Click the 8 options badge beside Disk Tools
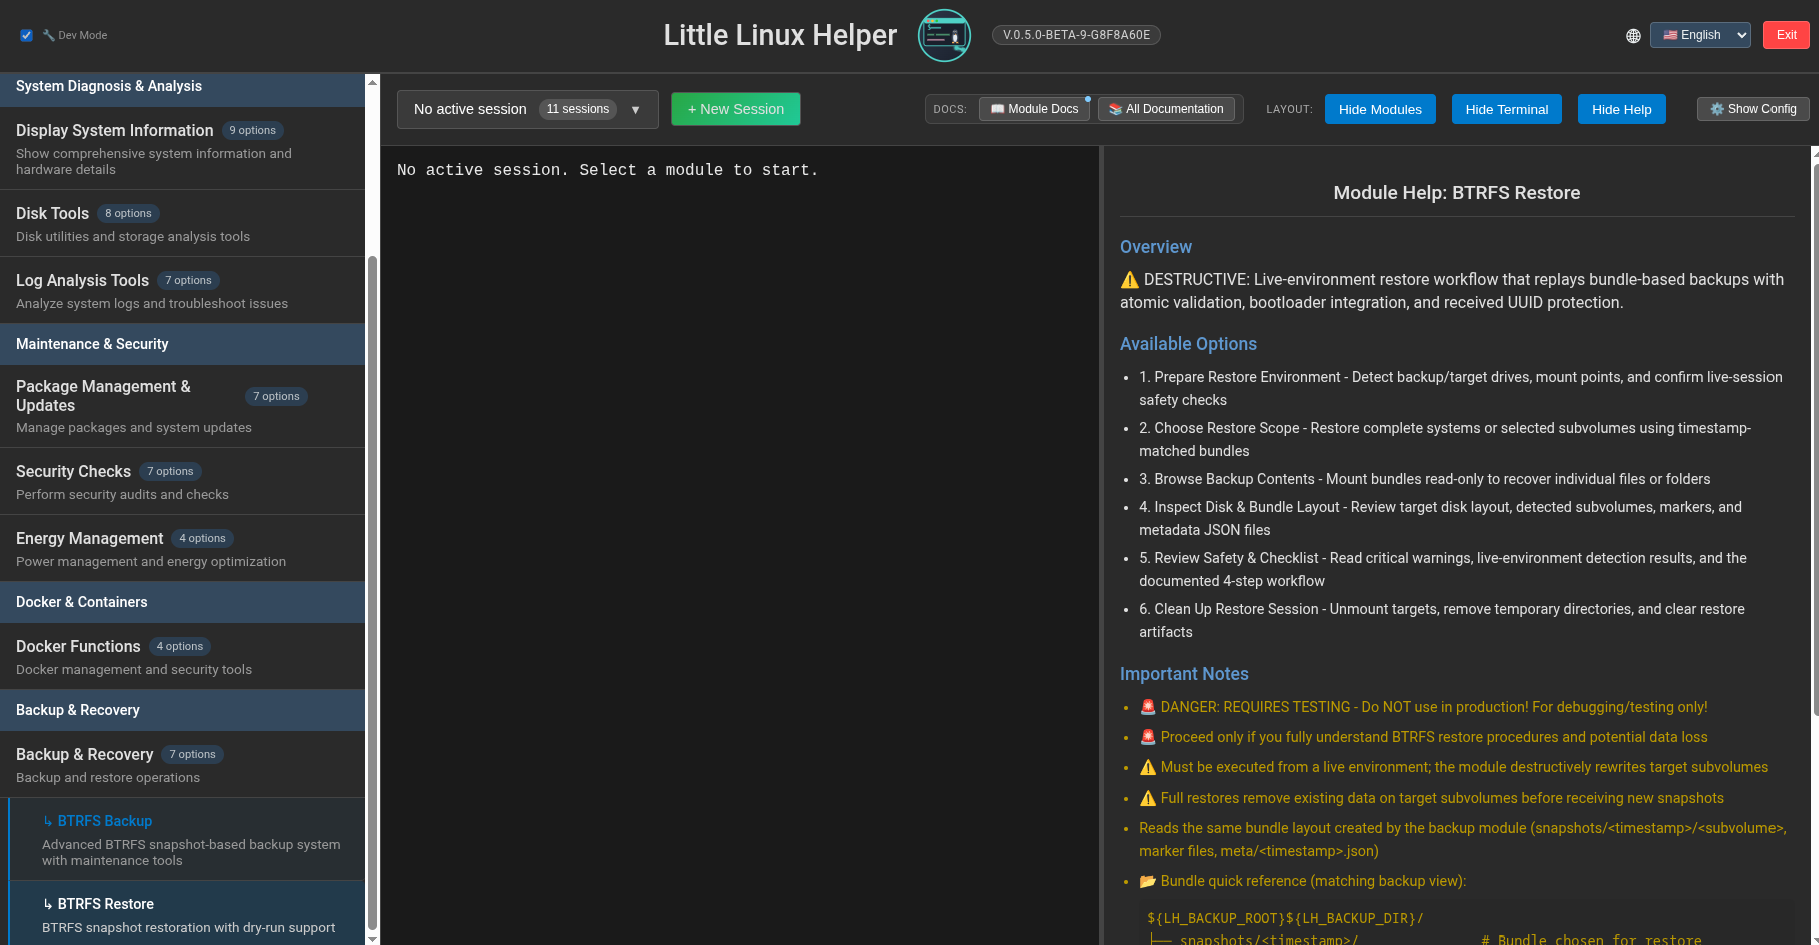 coord(129,213)
